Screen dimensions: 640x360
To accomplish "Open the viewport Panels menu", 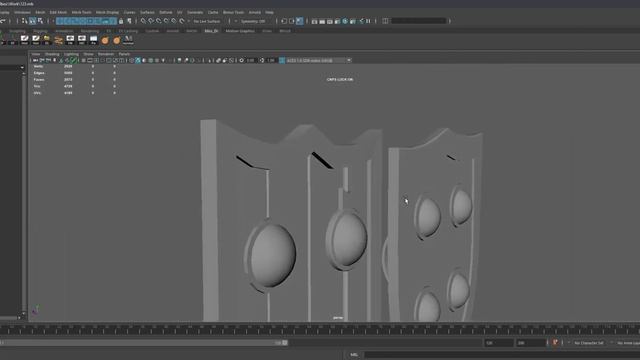I will tap(124, 54).
